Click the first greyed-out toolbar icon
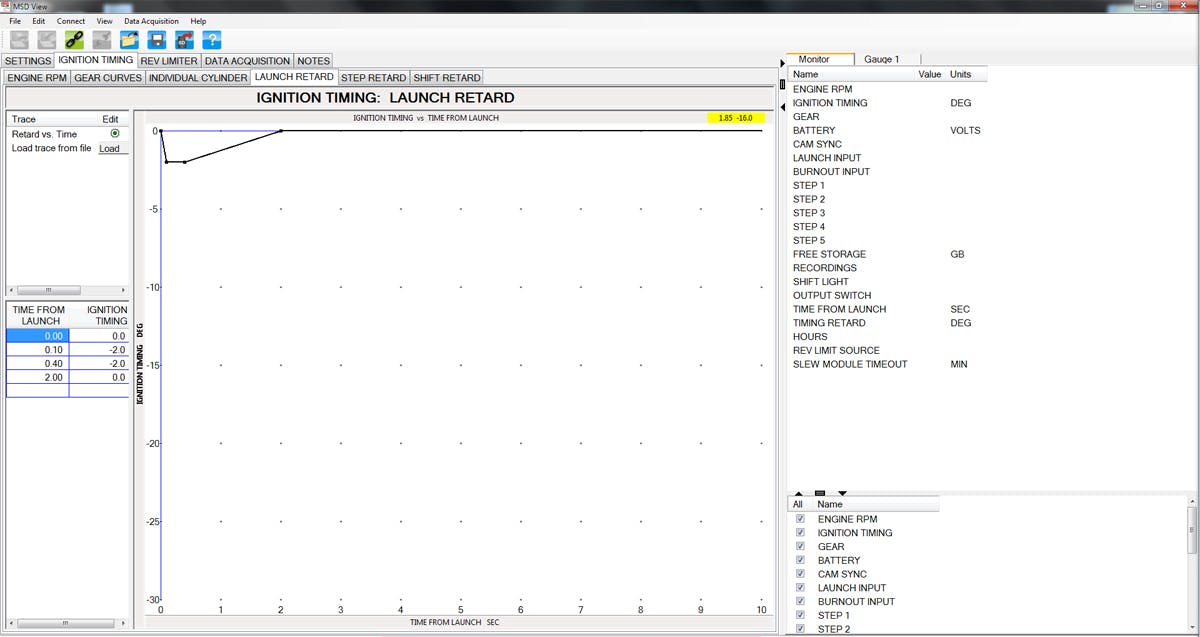The image size is (1200, 637). tap(19, 40)
